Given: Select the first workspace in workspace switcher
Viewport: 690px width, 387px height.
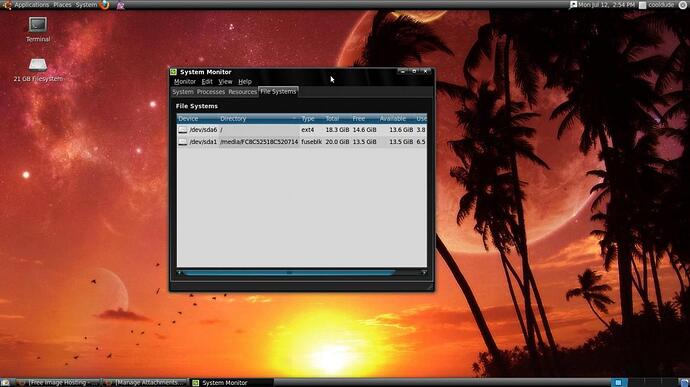Looking at the screenshot, I should 618,383.
